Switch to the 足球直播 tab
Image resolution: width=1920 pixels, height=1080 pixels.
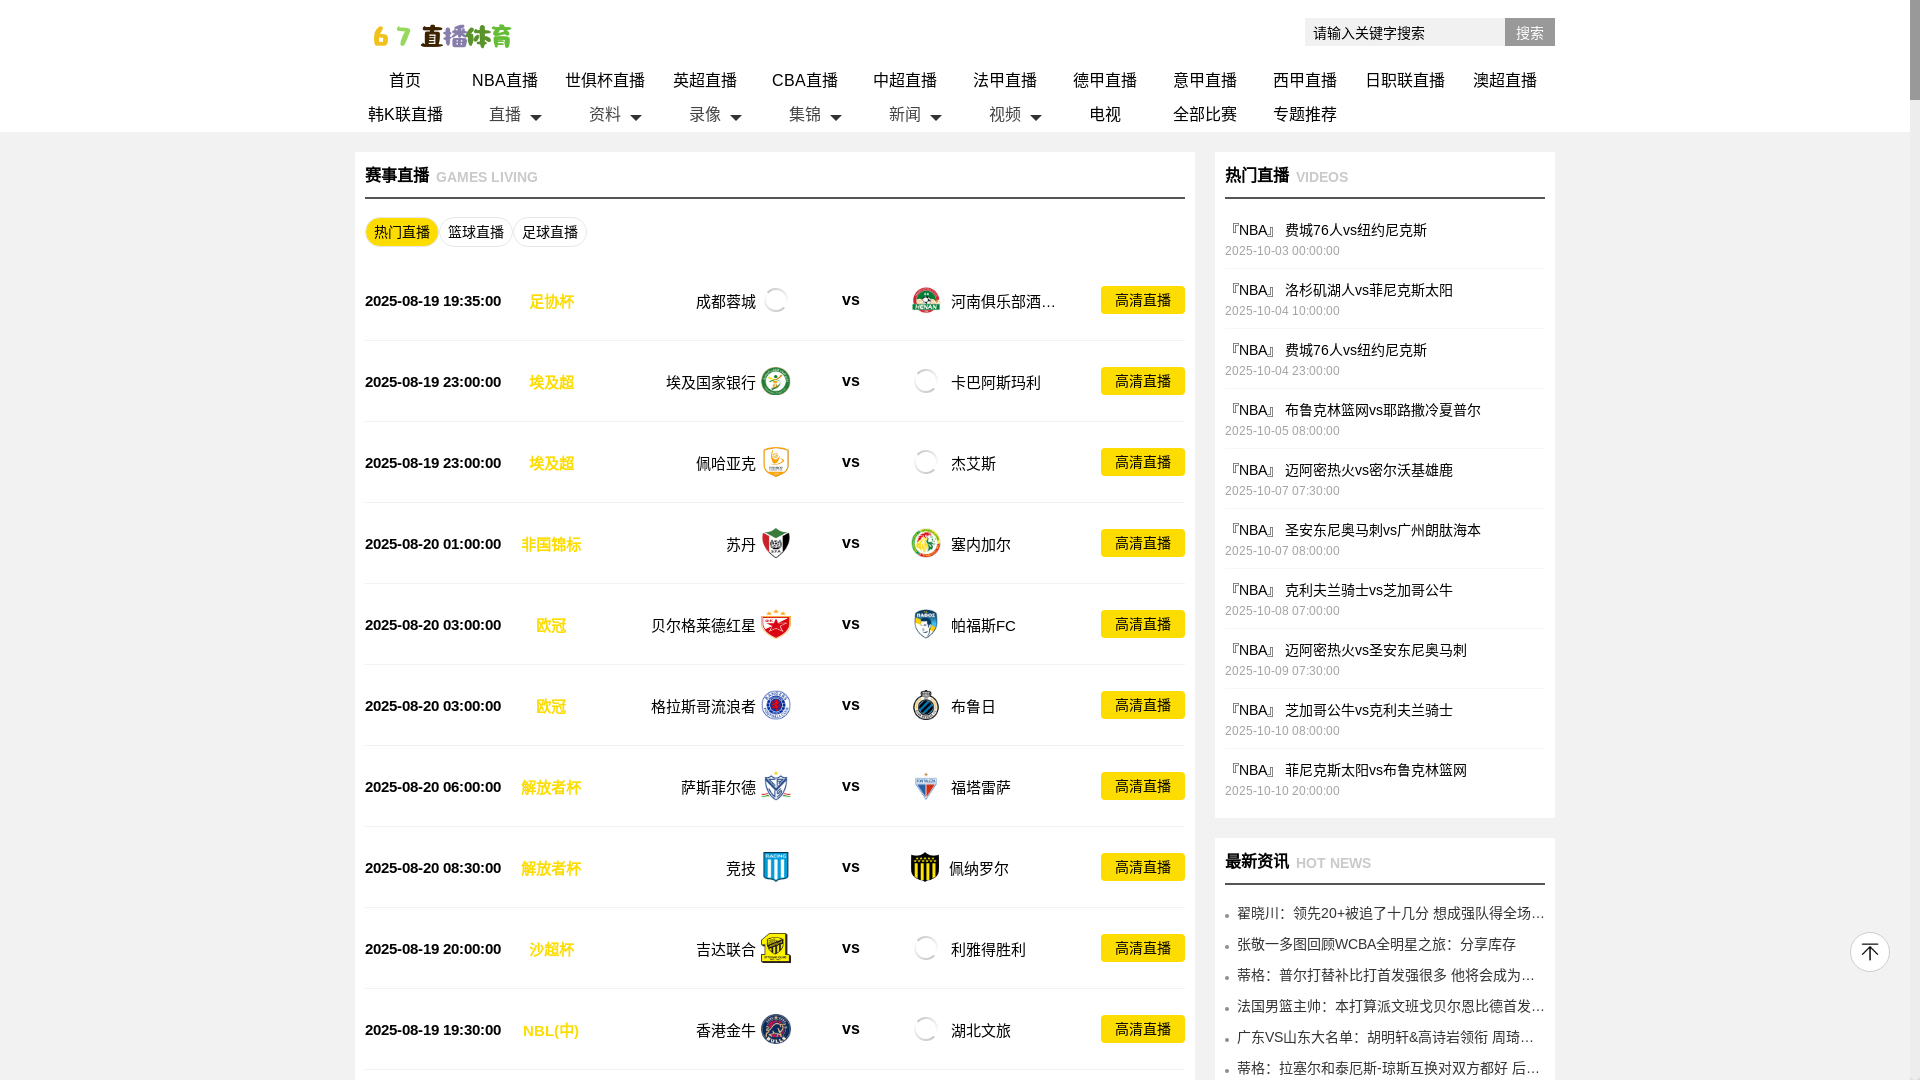point(550,232)
